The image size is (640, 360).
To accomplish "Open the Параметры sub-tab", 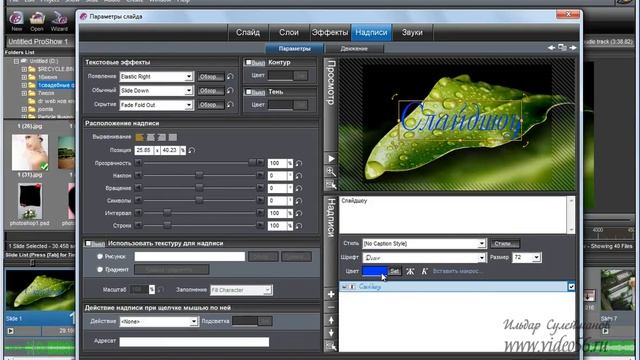I will 295,49.
